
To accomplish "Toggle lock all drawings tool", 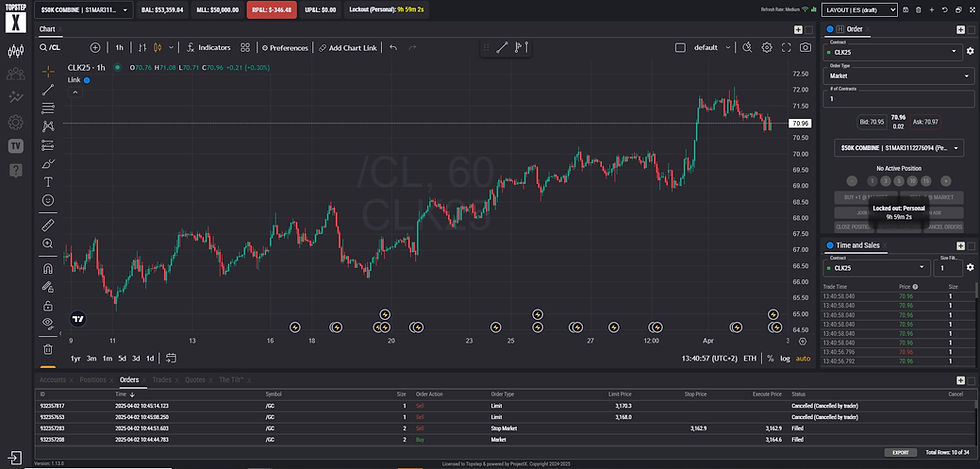I will coord(48,306).
